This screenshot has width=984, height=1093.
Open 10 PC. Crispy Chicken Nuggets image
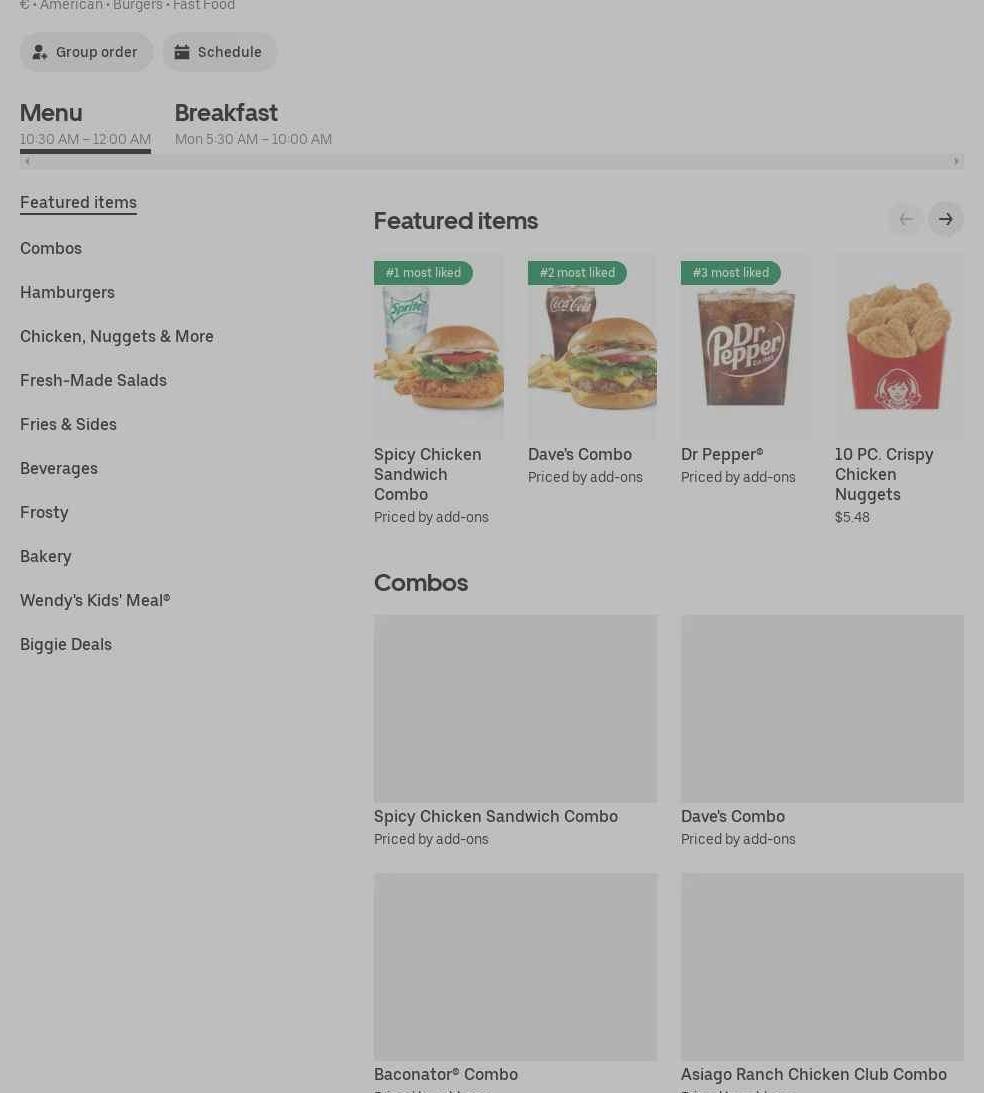[899, 346]
